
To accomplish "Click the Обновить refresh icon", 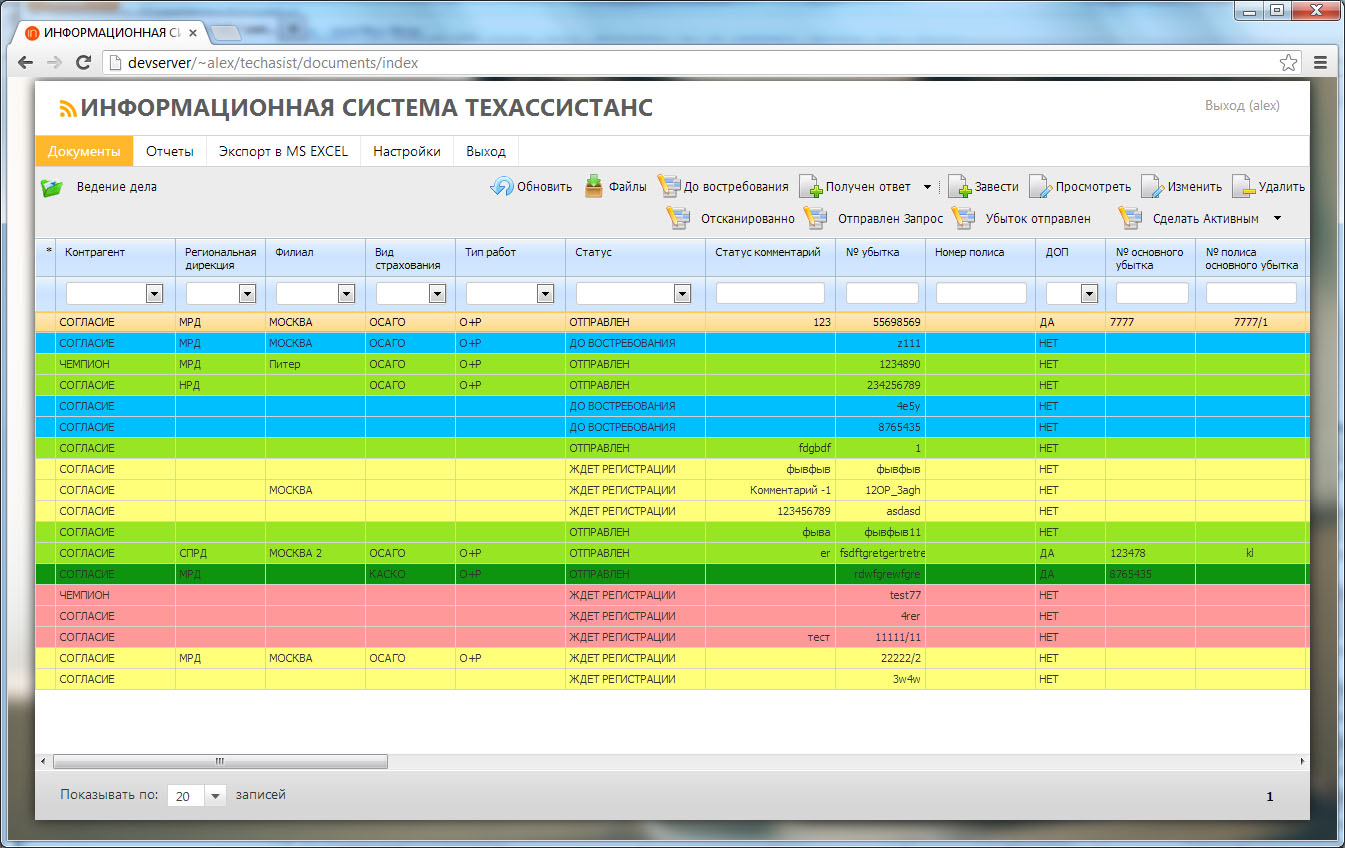I will pyautogui.click(x=501, y=187).
